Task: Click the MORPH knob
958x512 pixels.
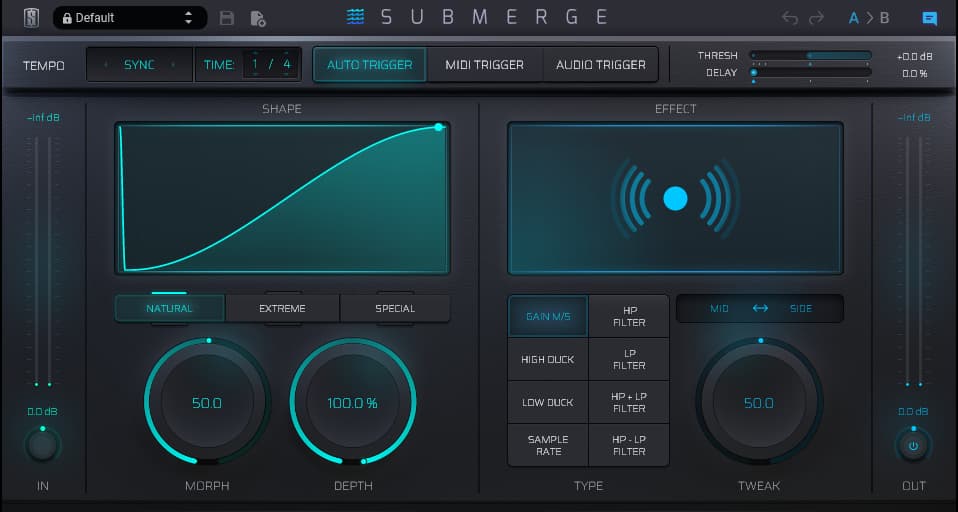Action: point(207,402)
